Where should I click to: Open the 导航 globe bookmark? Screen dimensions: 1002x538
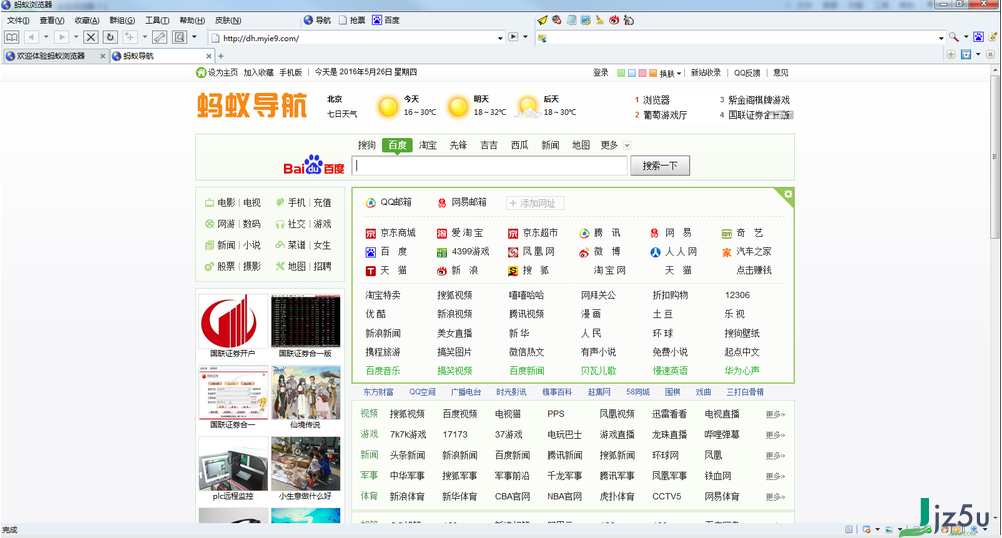pyautogui.click(x=317, y=20)
